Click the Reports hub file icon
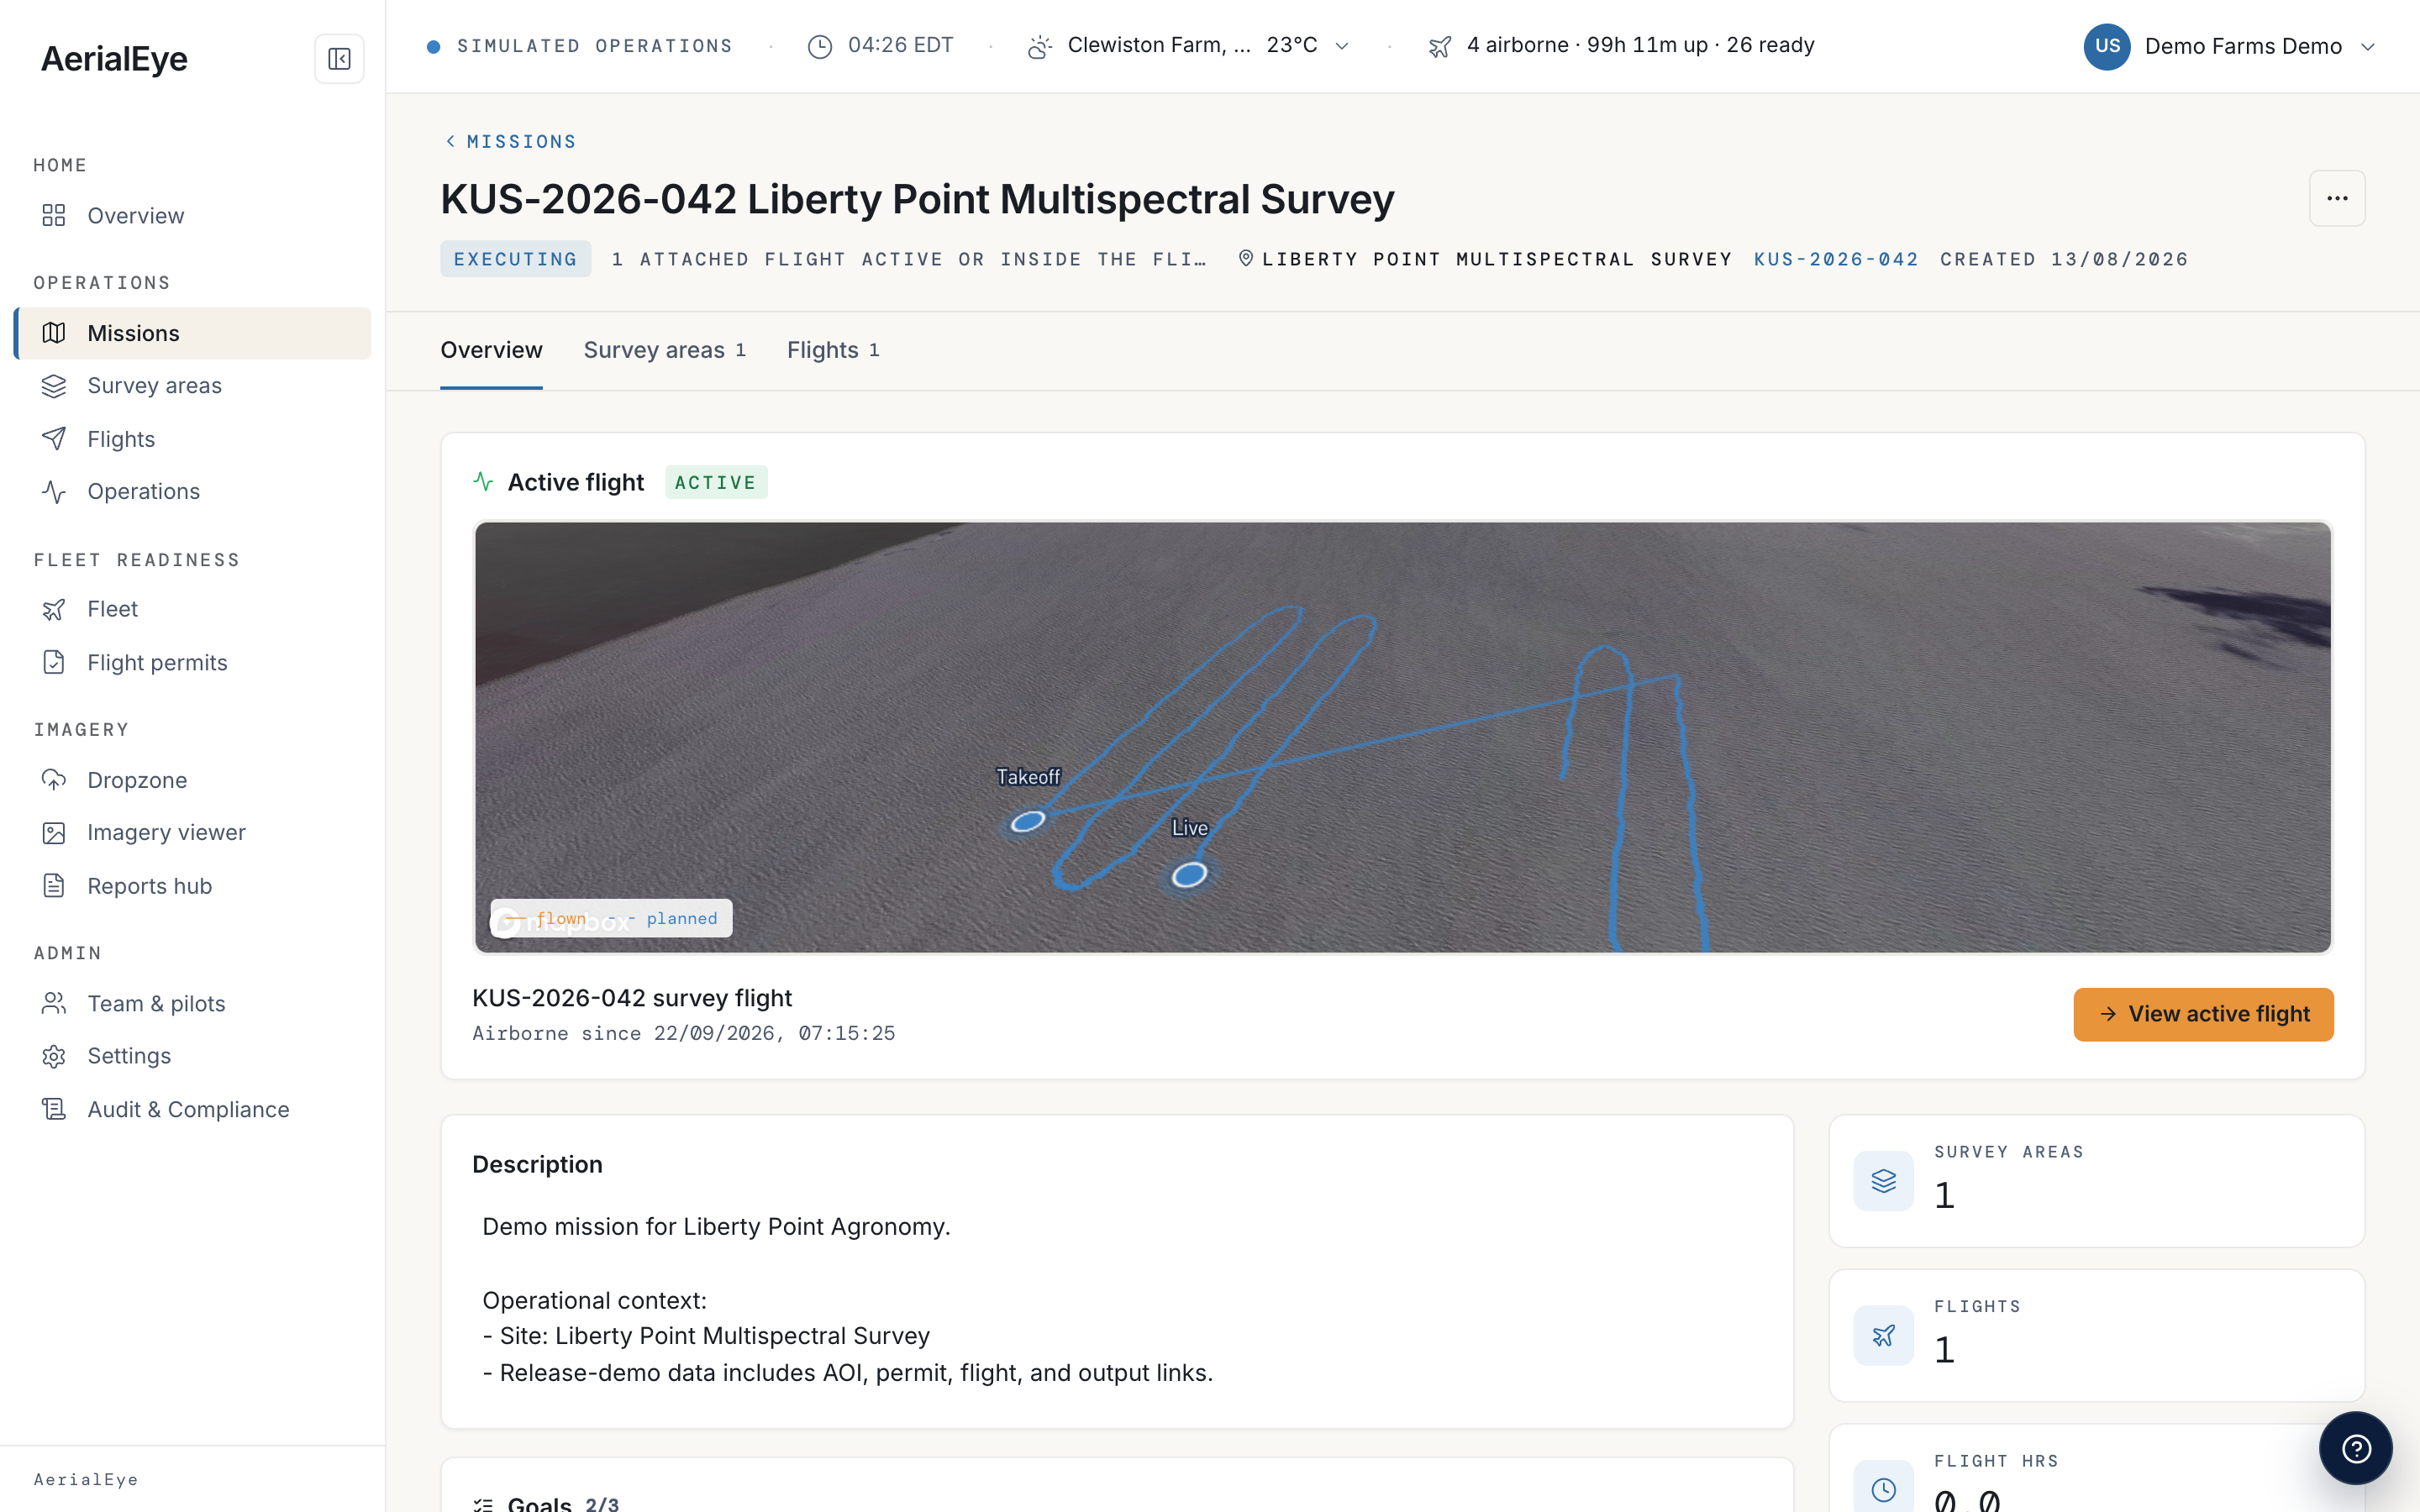 (54, 886)
